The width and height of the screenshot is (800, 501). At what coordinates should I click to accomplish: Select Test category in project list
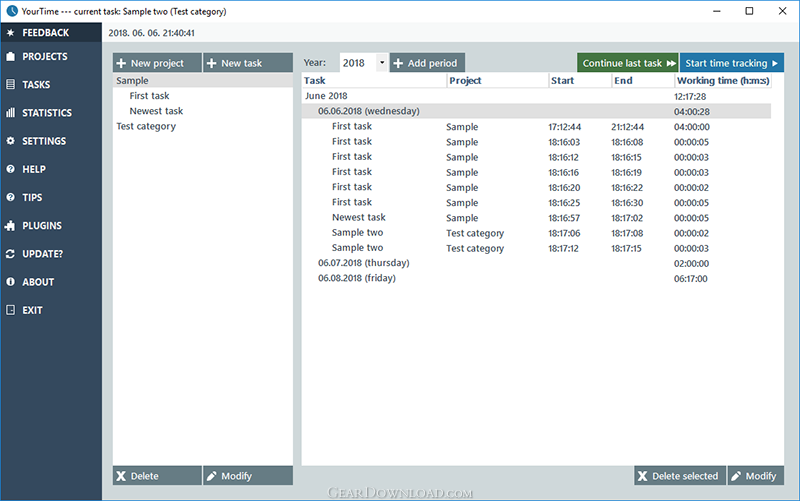146,127
